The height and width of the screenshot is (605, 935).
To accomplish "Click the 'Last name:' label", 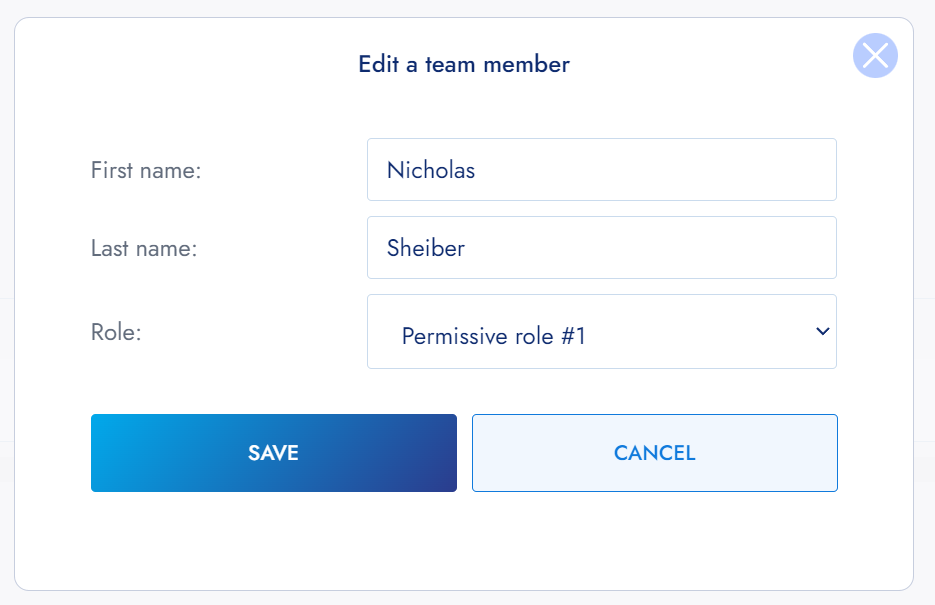I will (x=144, y=249).
